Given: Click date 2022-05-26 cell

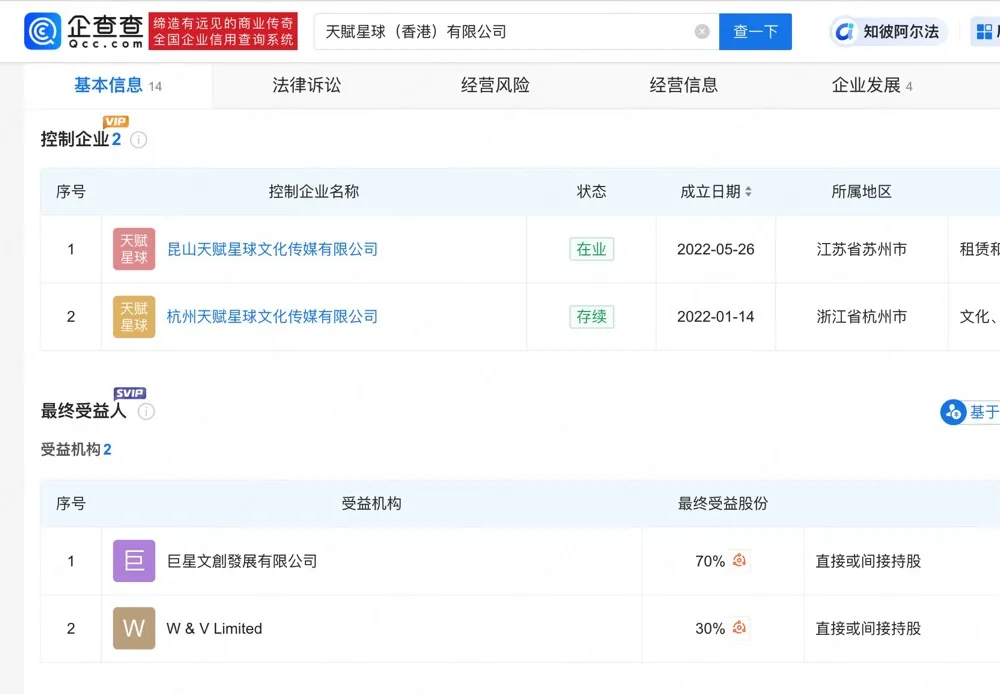Looking at the screenshot, I should tap(716, 249).
